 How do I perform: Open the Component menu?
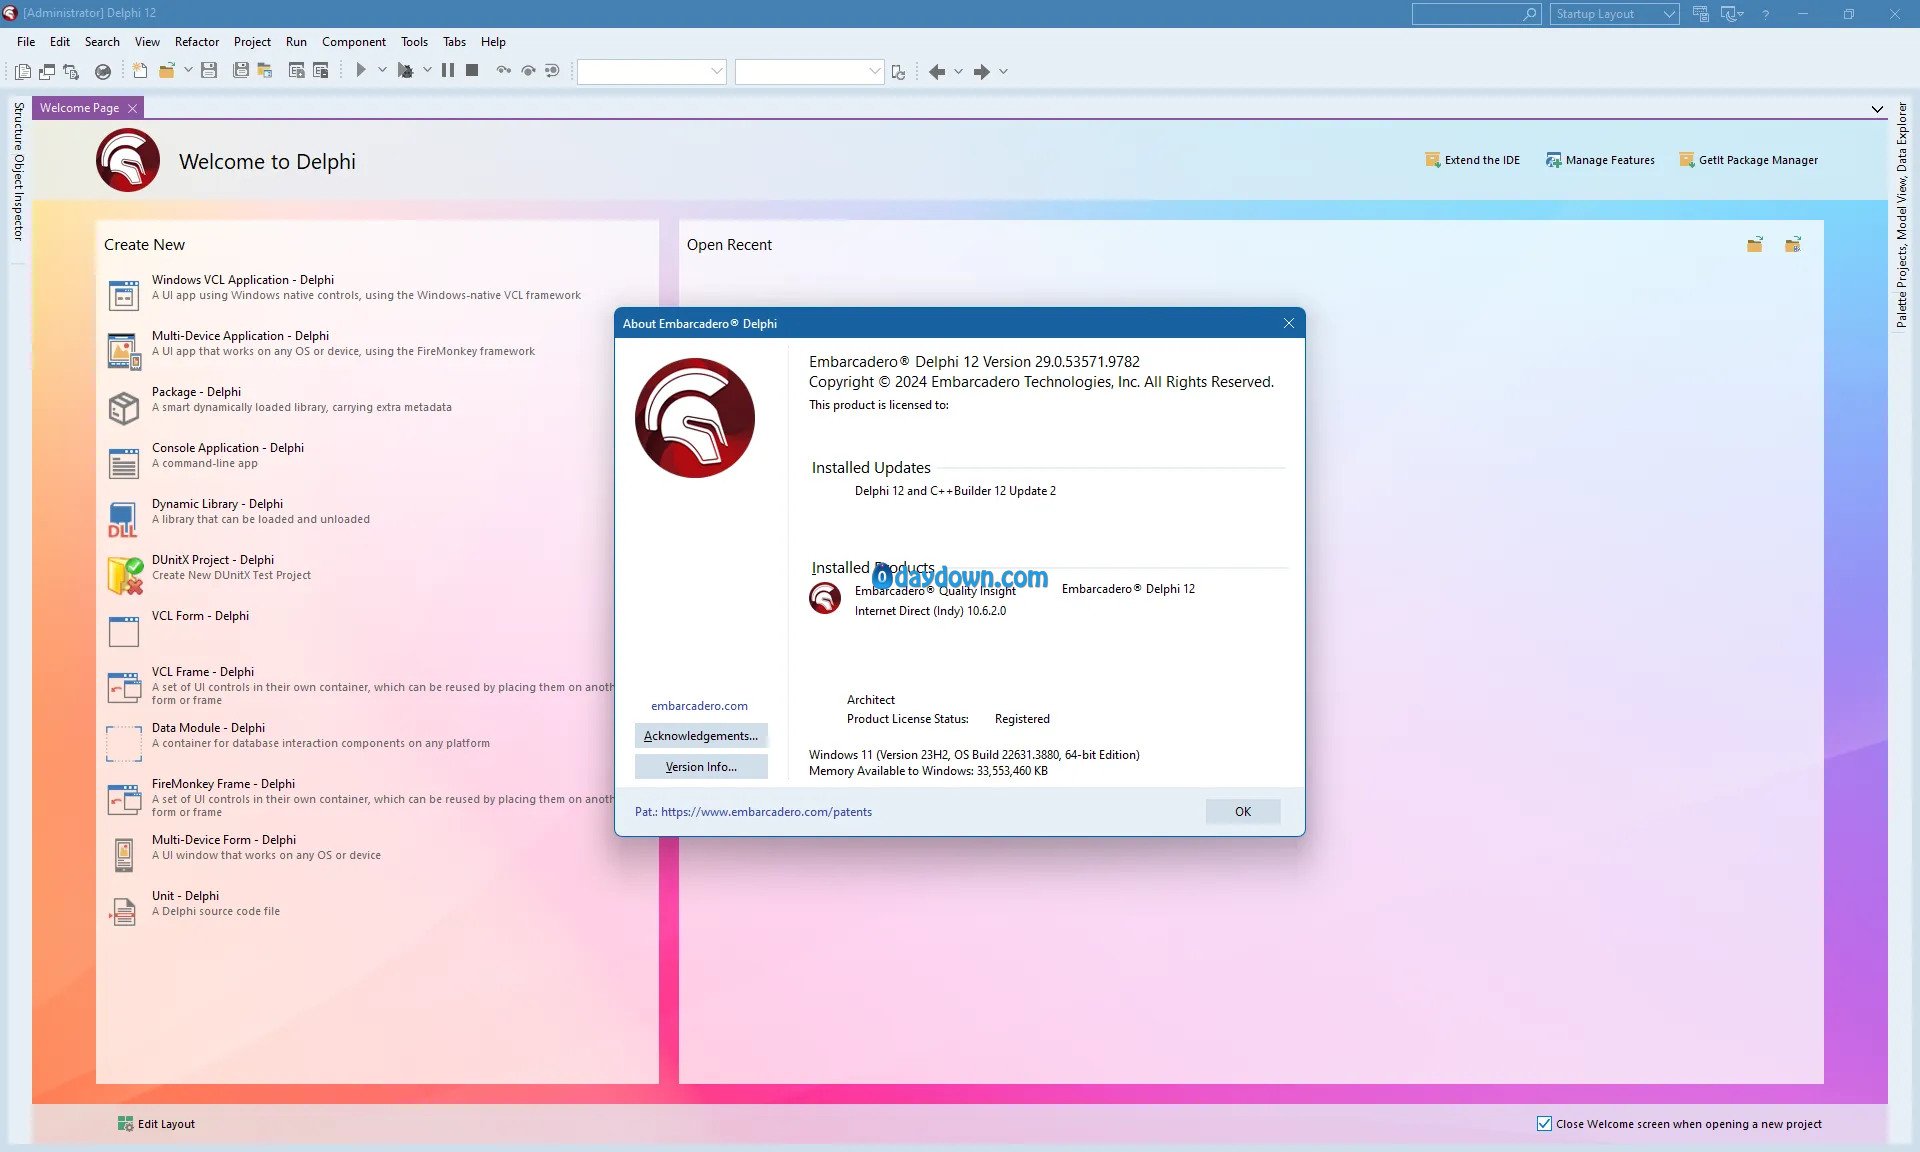[x=353, y=42]
